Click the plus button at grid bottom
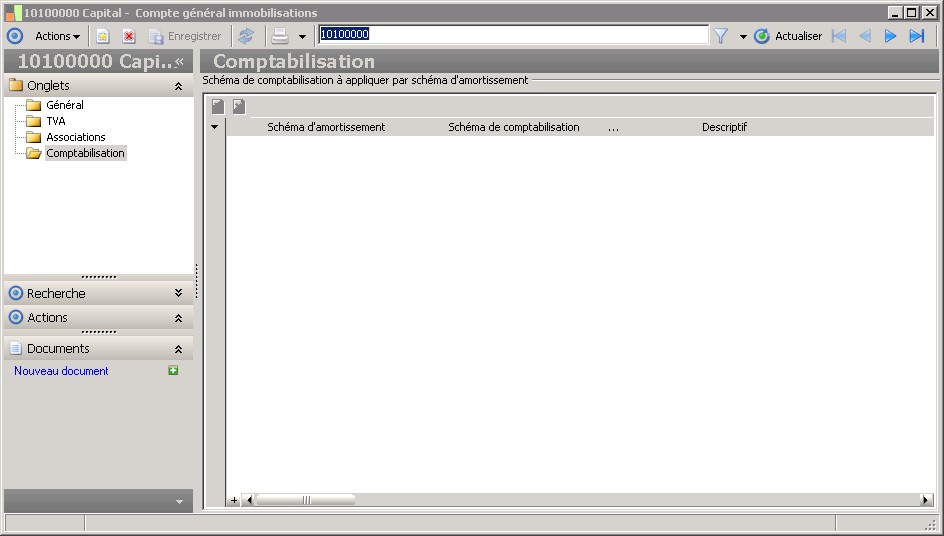The height and width of the screenshot is (536, 944). point(234,500)
